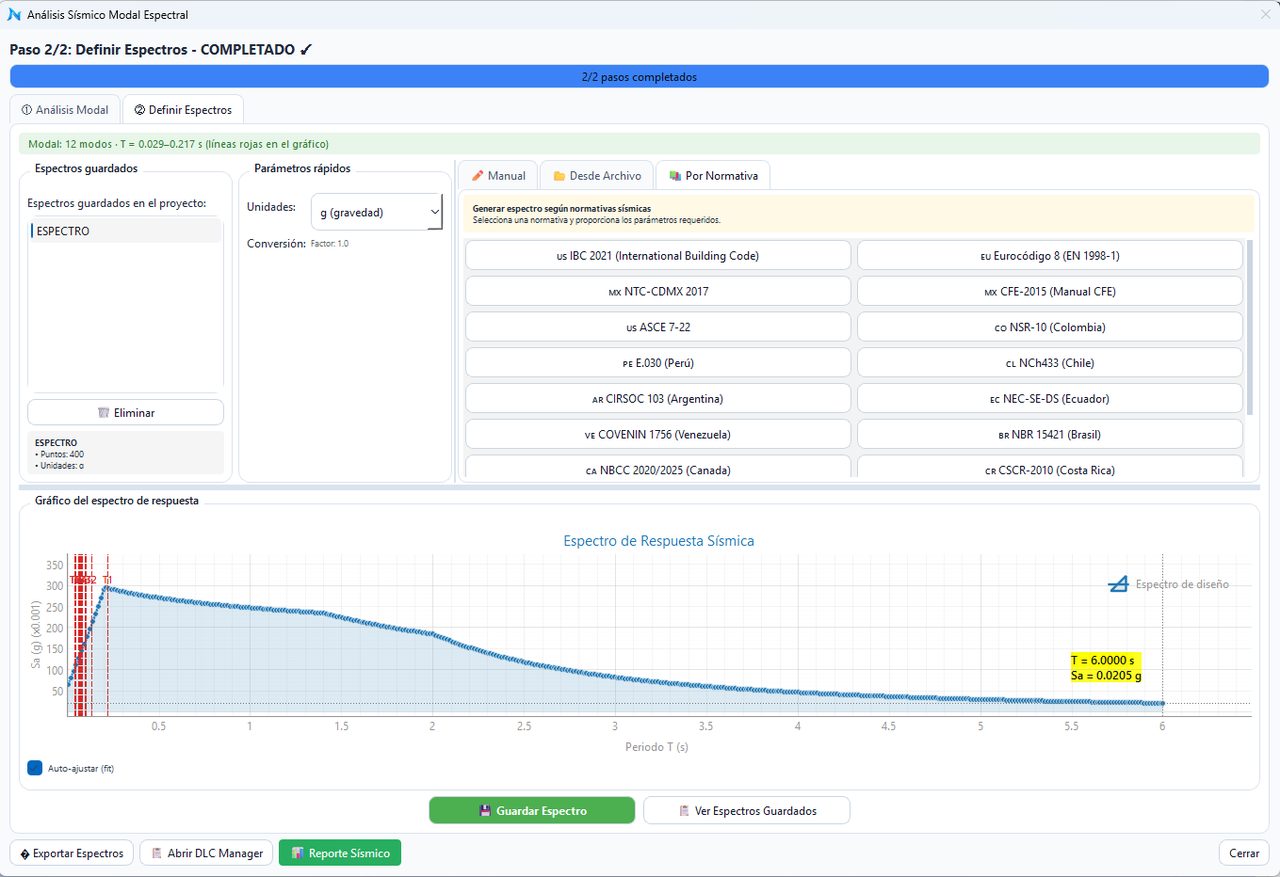Open Abrir DLC Manager
The image size is (1280, 877).
click(x=207, y=853)
